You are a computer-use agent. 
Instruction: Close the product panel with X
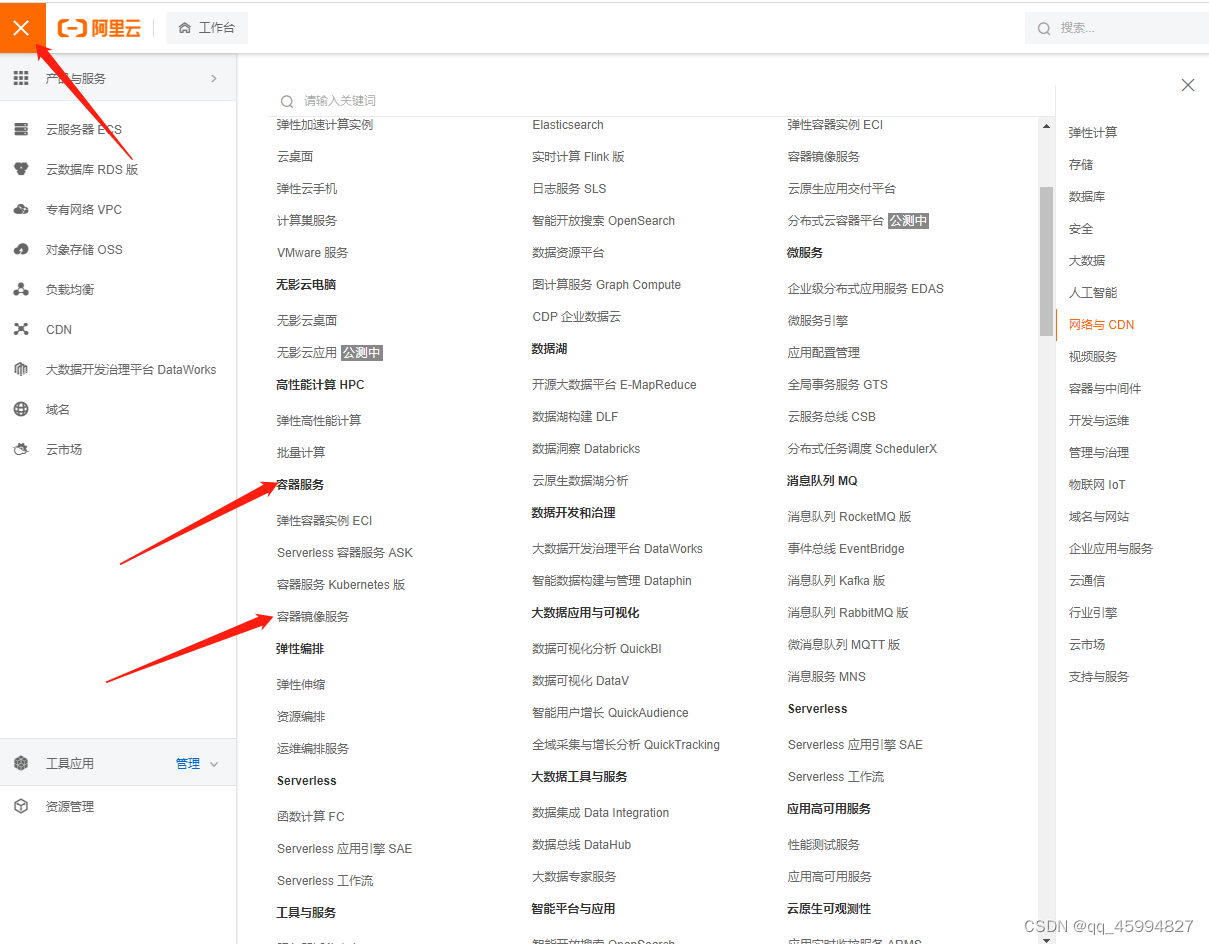(x=1188, y=85)
